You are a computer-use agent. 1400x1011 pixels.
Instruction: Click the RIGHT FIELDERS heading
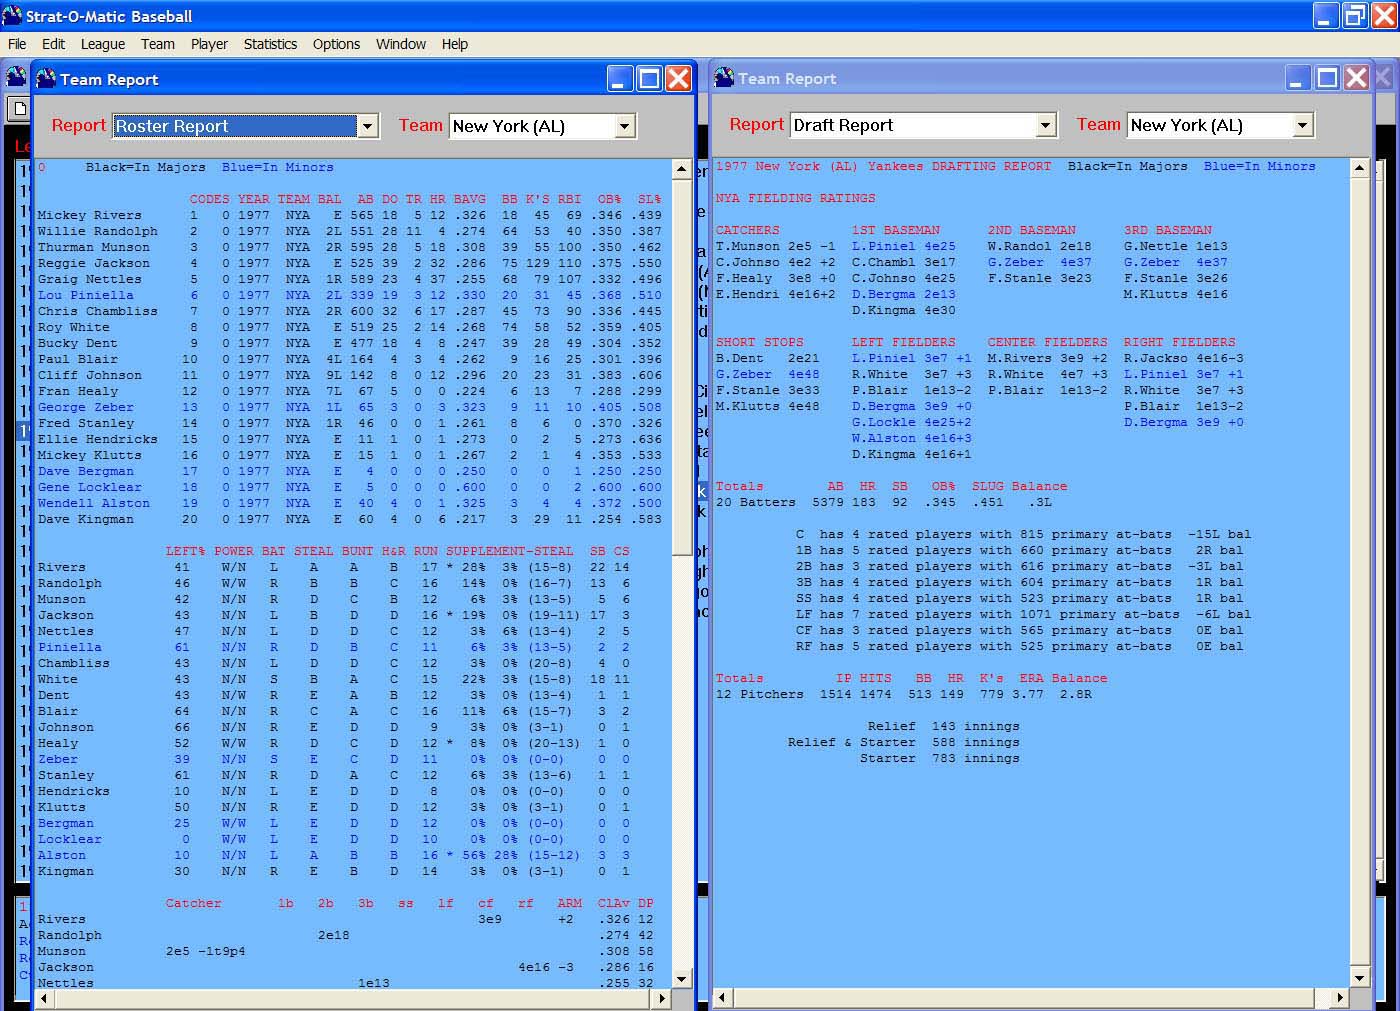[x=1179, y=342]
